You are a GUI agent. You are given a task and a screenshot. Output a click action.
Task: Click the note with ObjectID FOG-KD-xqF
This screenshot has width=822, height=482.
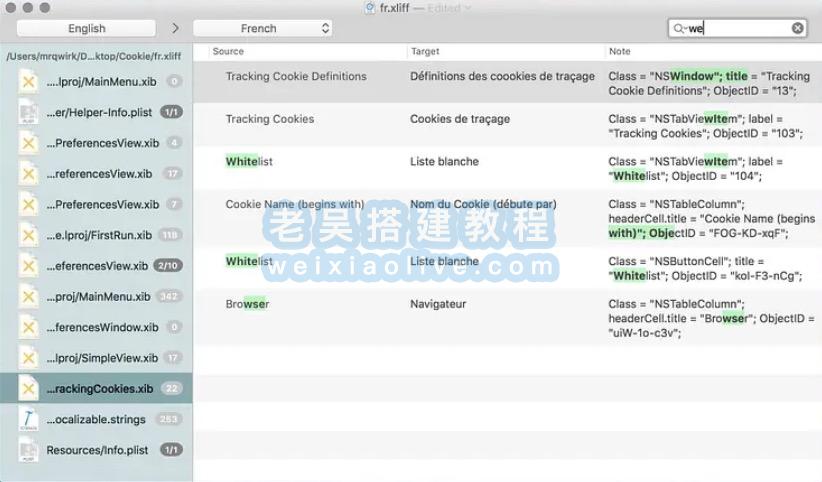tap(711, 219)
